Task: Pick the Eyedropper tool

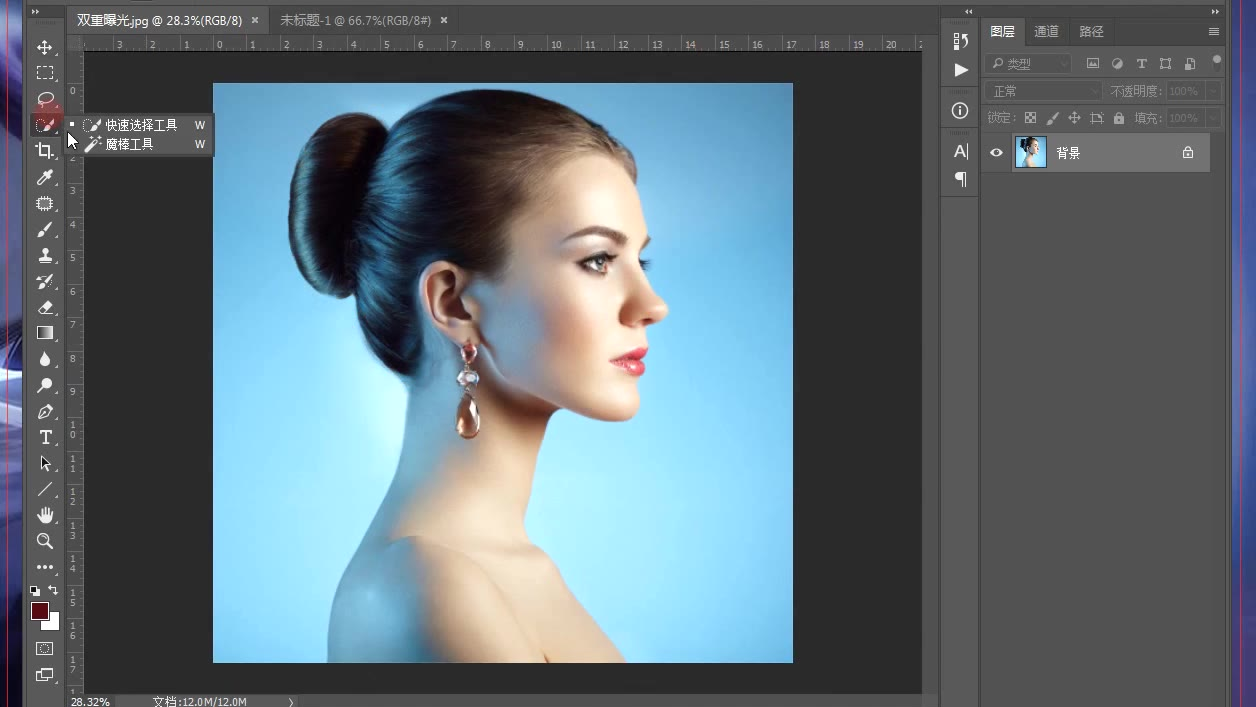Action: pos(45,177)
